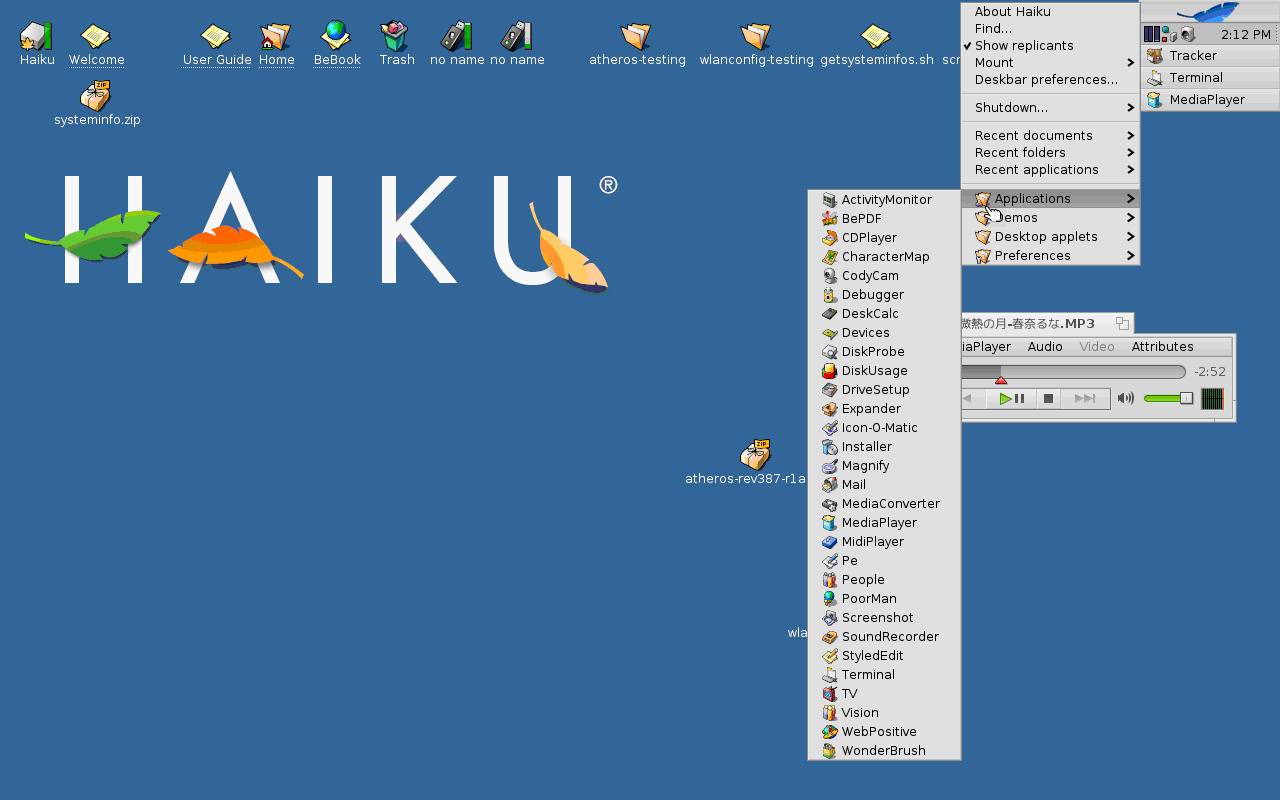Switch to Terminal in the Deskbar
The width and height of the screenshot is (1280, 800).
click(1195, 78)
